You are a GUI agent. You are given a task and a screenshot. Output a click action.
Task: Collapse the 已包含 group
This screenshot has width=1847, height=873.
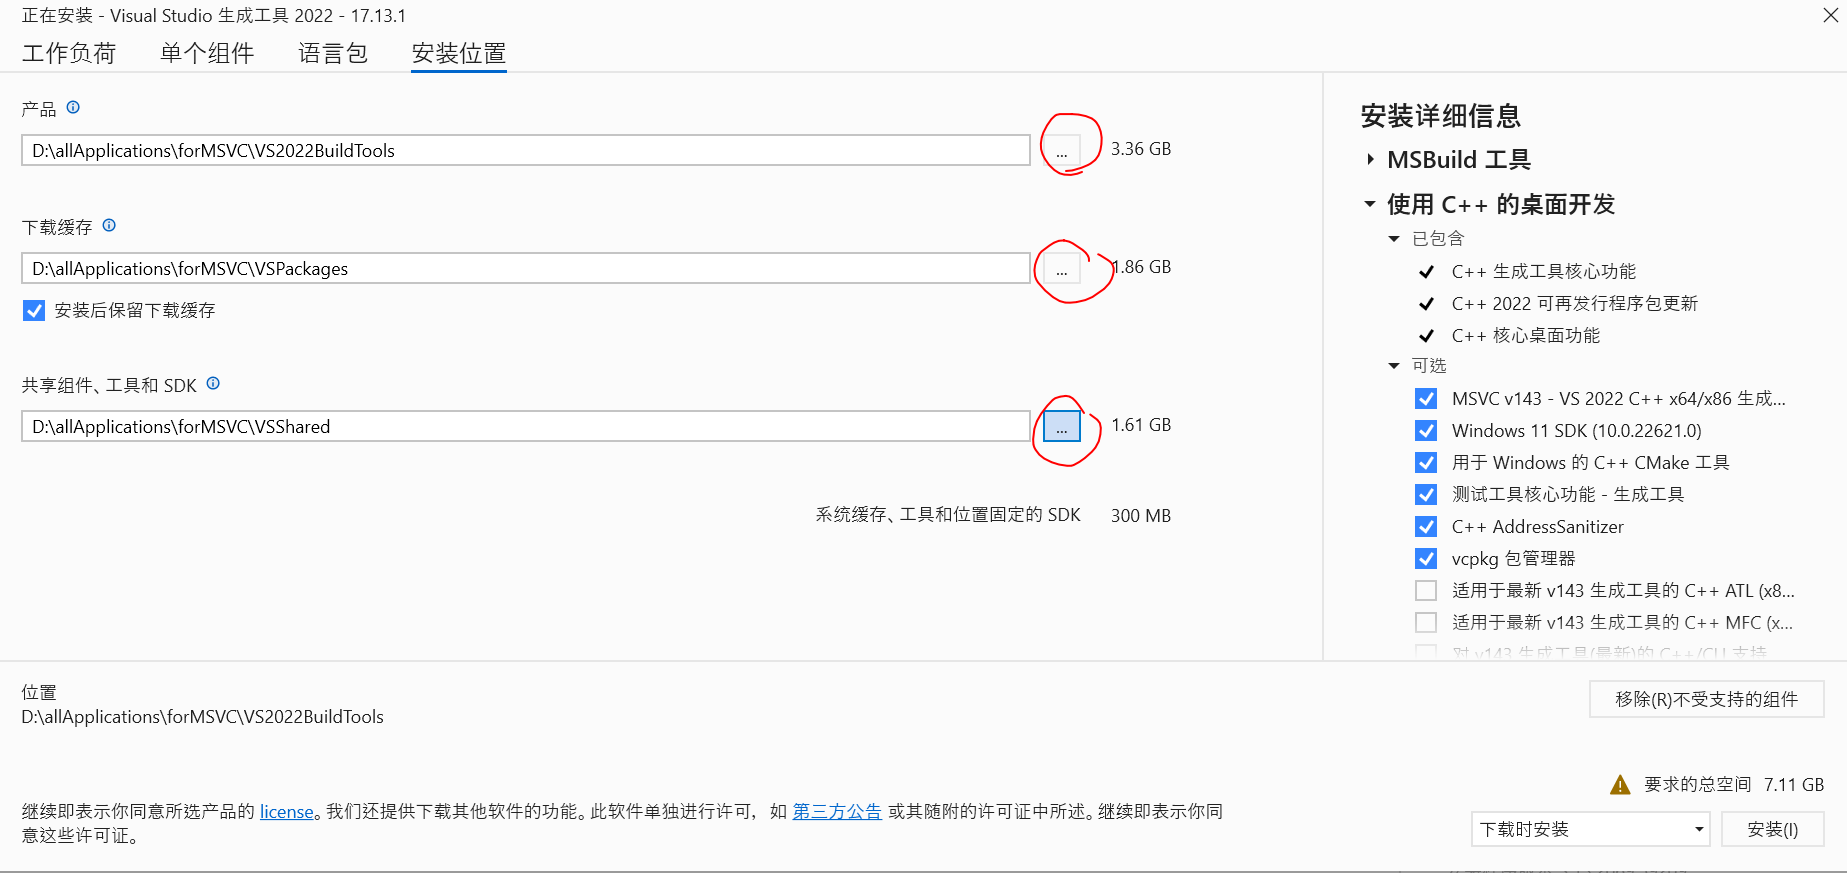click(x=1394, y=238)
